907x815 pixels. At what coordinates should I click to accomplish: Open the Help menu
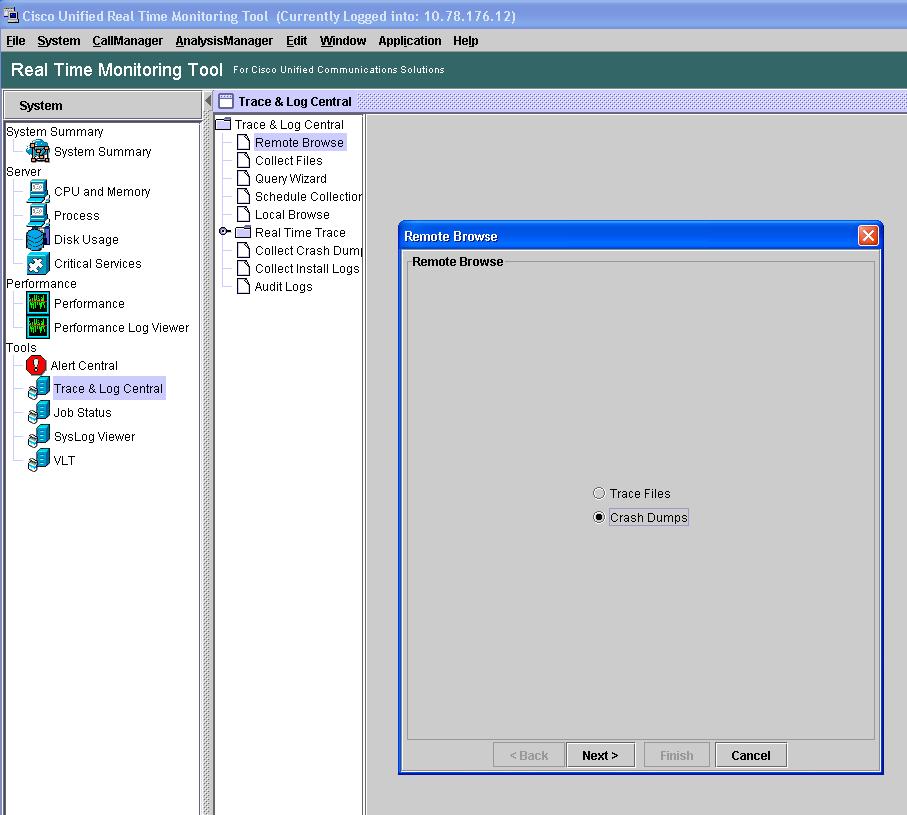pyautogui.click(x=465, y=40)
